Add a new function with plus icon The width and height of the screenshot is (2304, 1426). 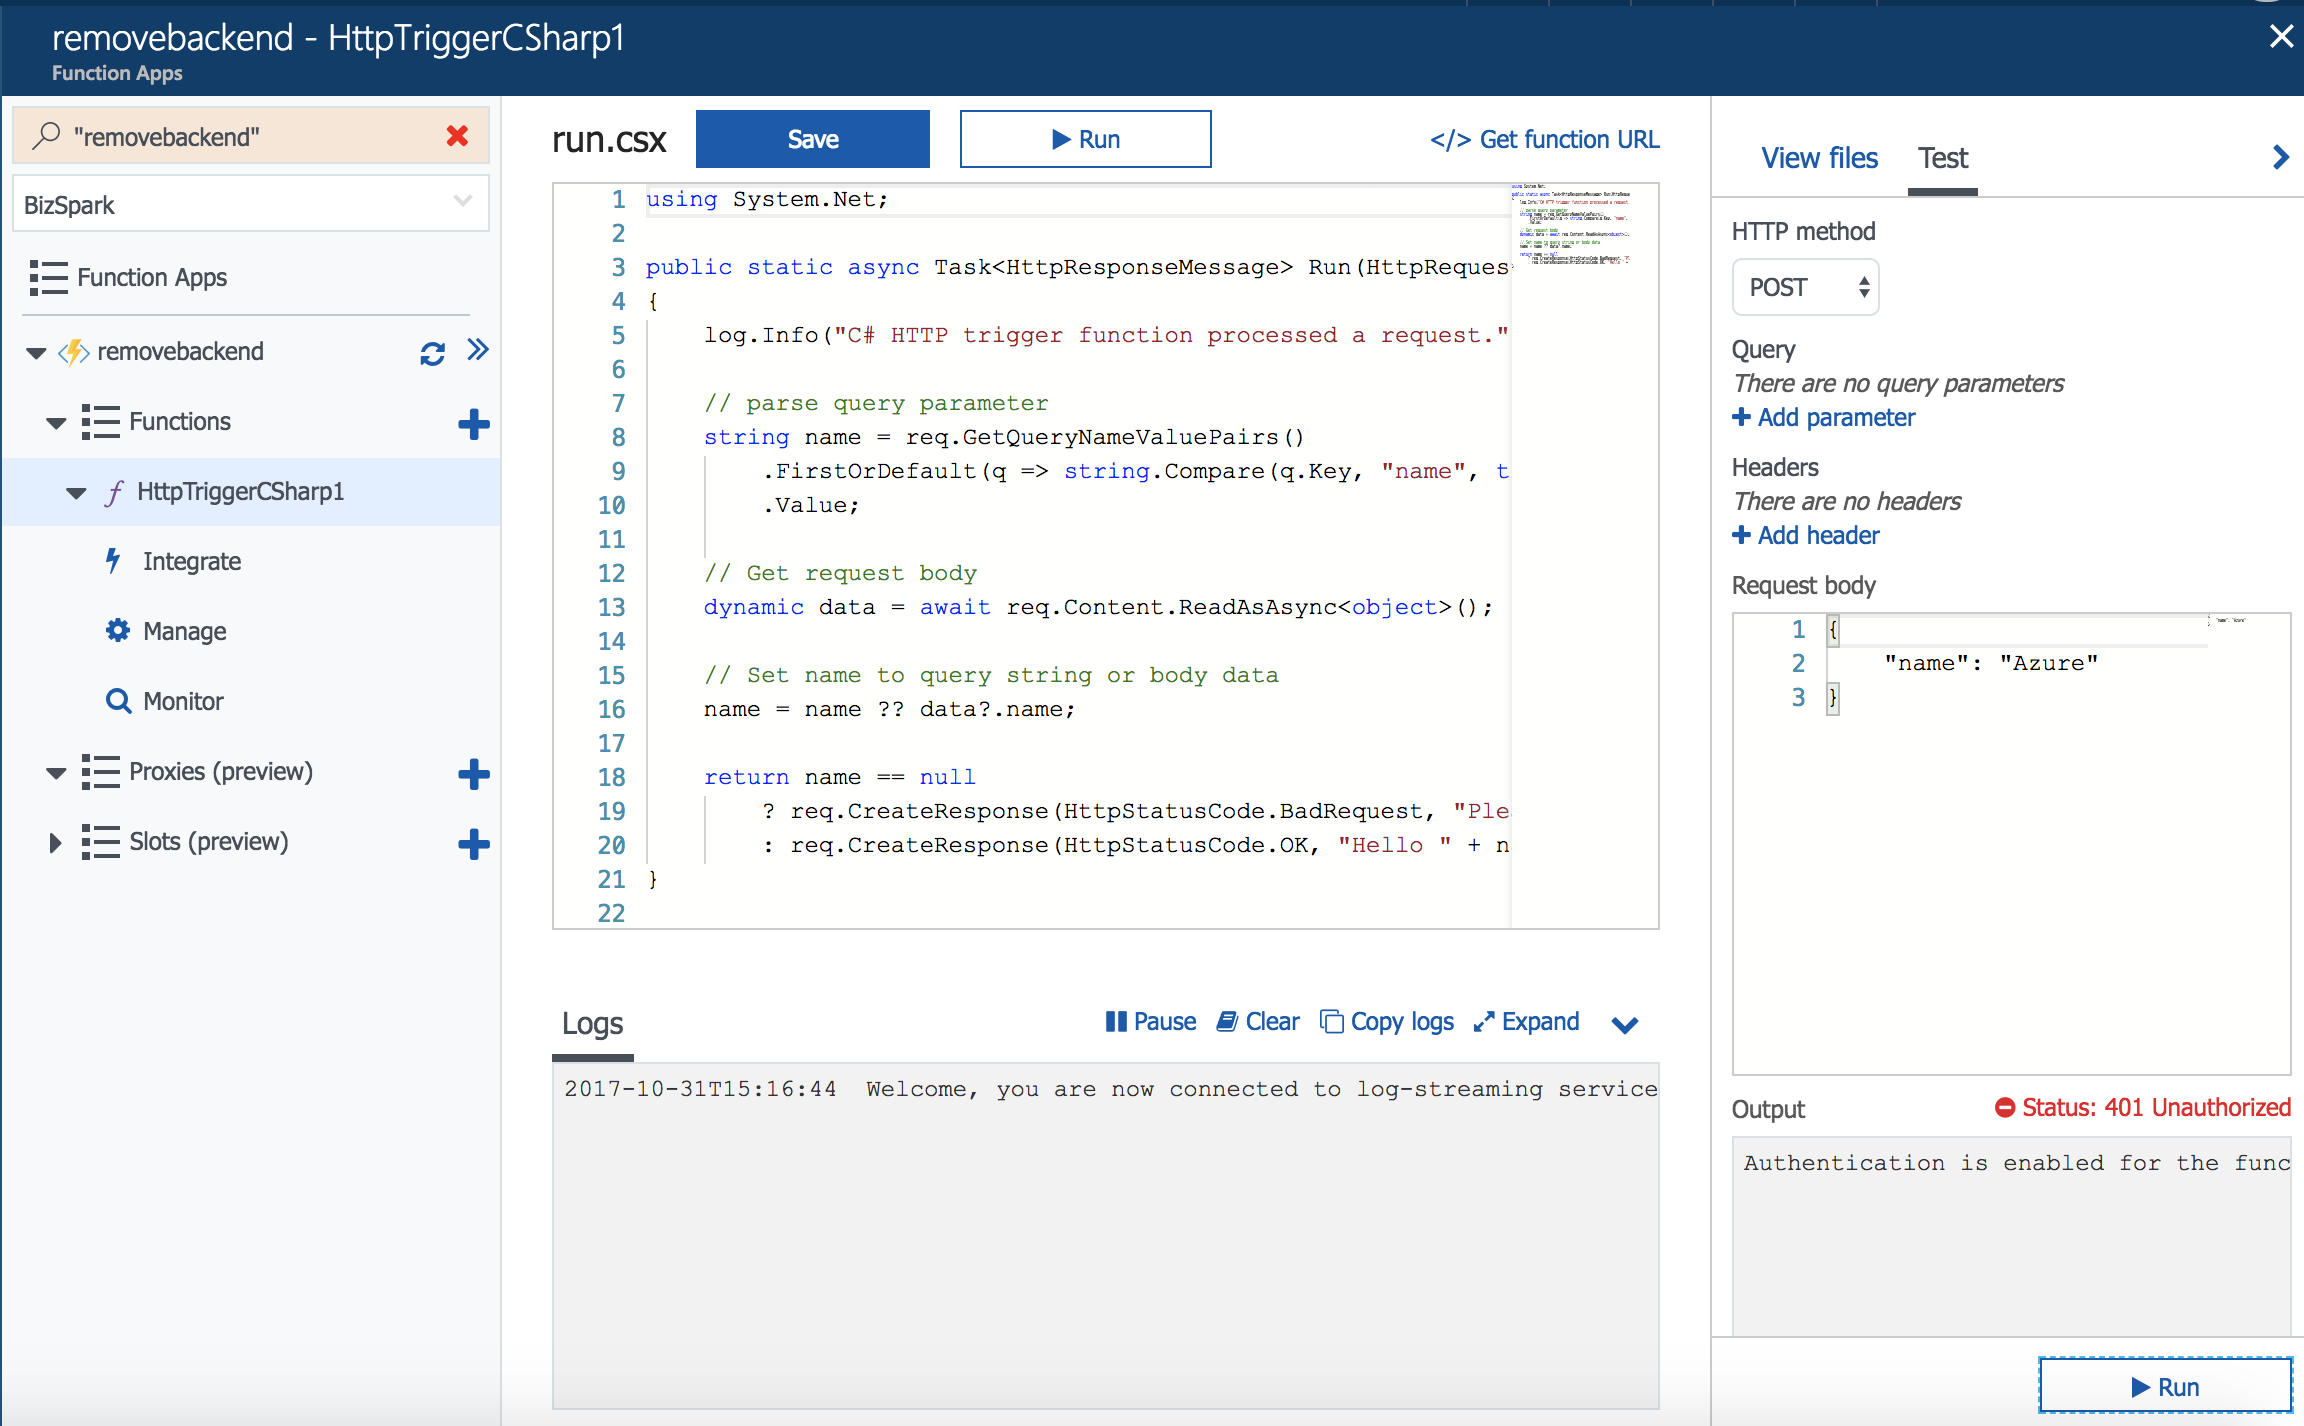(474, 424)
